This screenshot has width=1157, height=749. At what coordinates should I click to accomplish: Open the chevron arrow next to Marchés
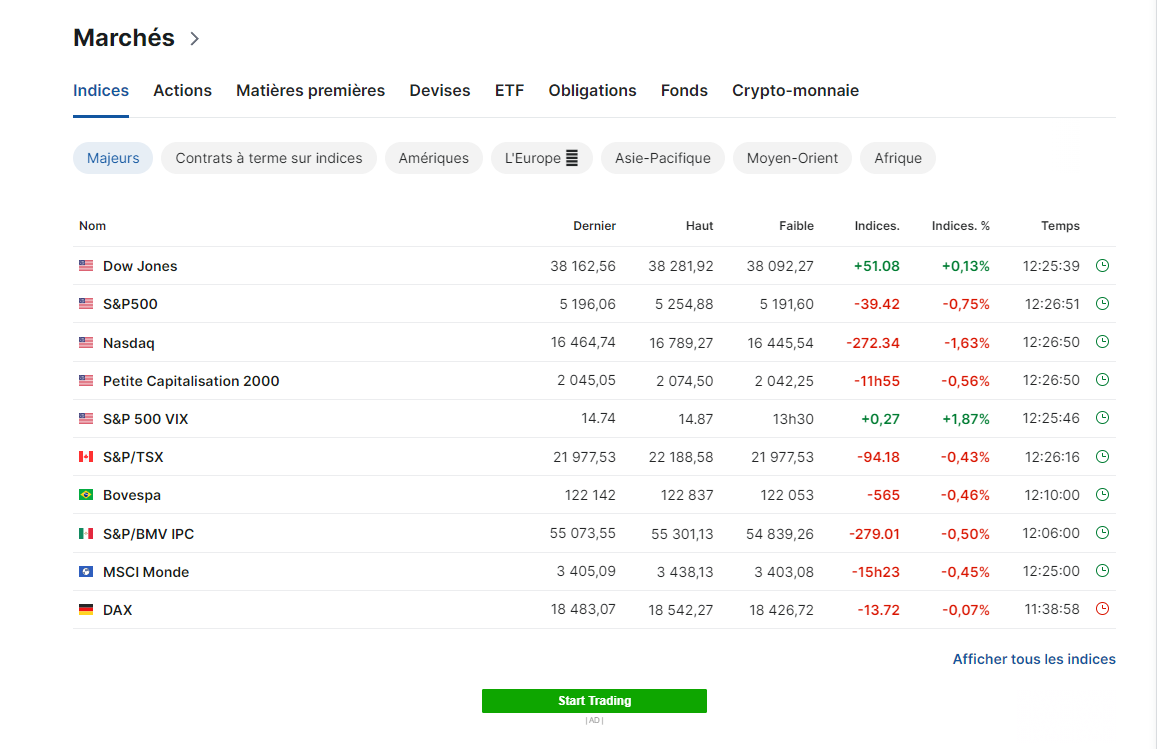click(195, 38)
